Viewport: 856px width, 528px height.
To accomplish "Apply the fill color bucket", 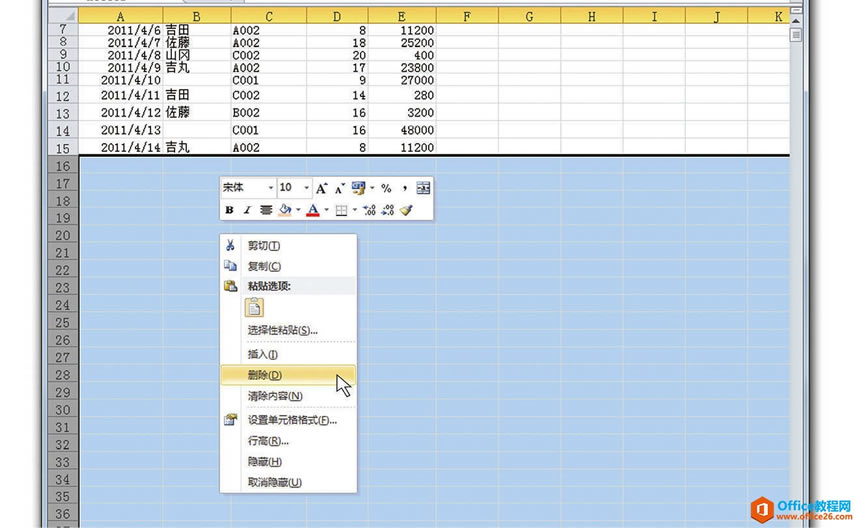I will 285,210.
